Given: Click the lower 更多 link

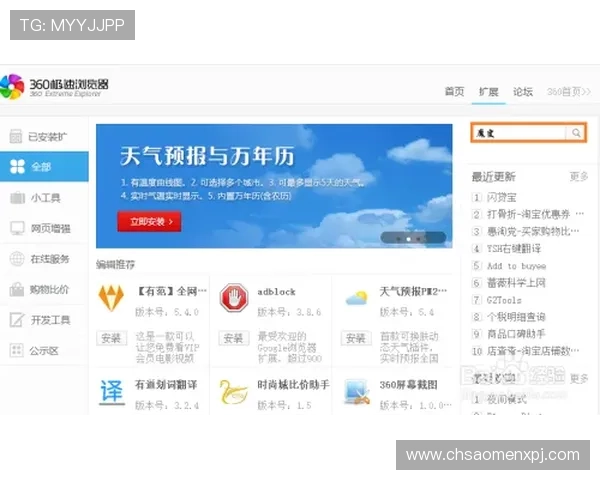Looking at the screenshot, I should [x=579, y=379].
